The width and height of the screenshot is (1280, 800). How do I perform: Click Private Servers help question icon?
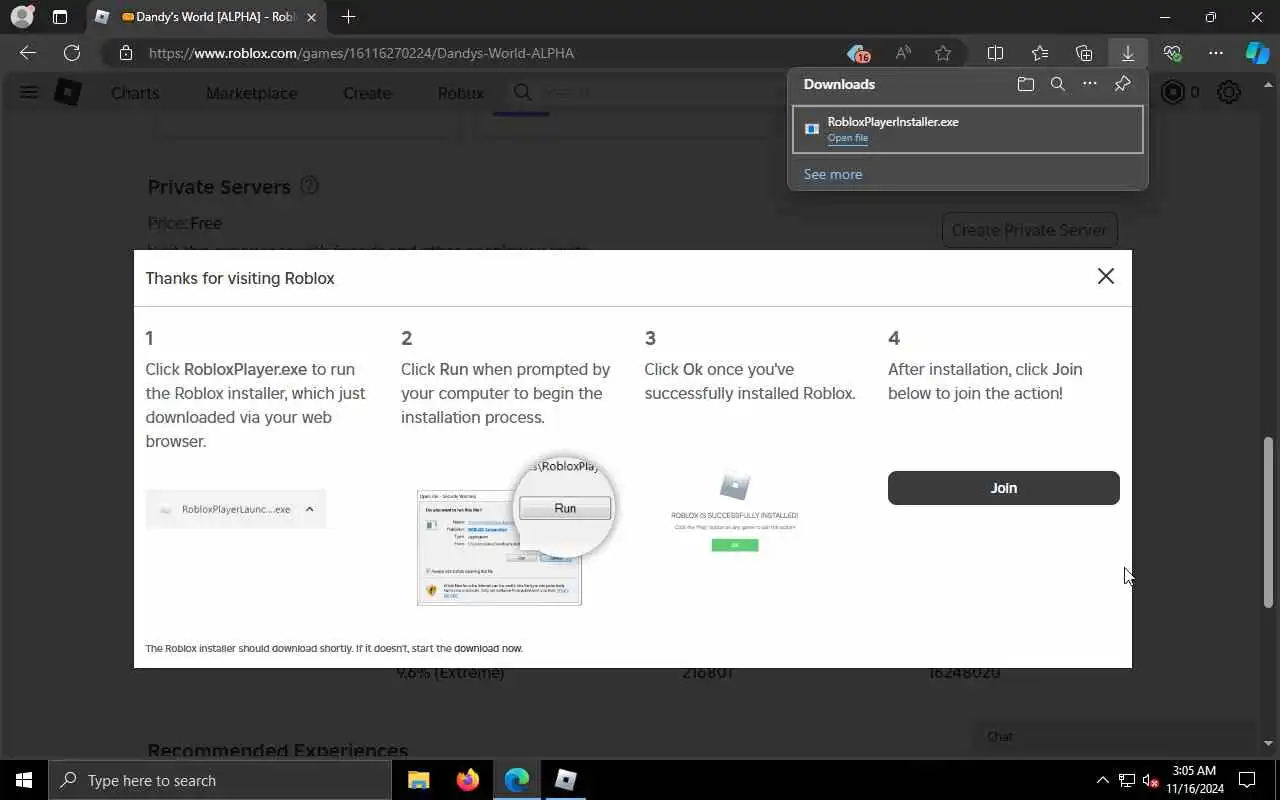coord(309,186)
